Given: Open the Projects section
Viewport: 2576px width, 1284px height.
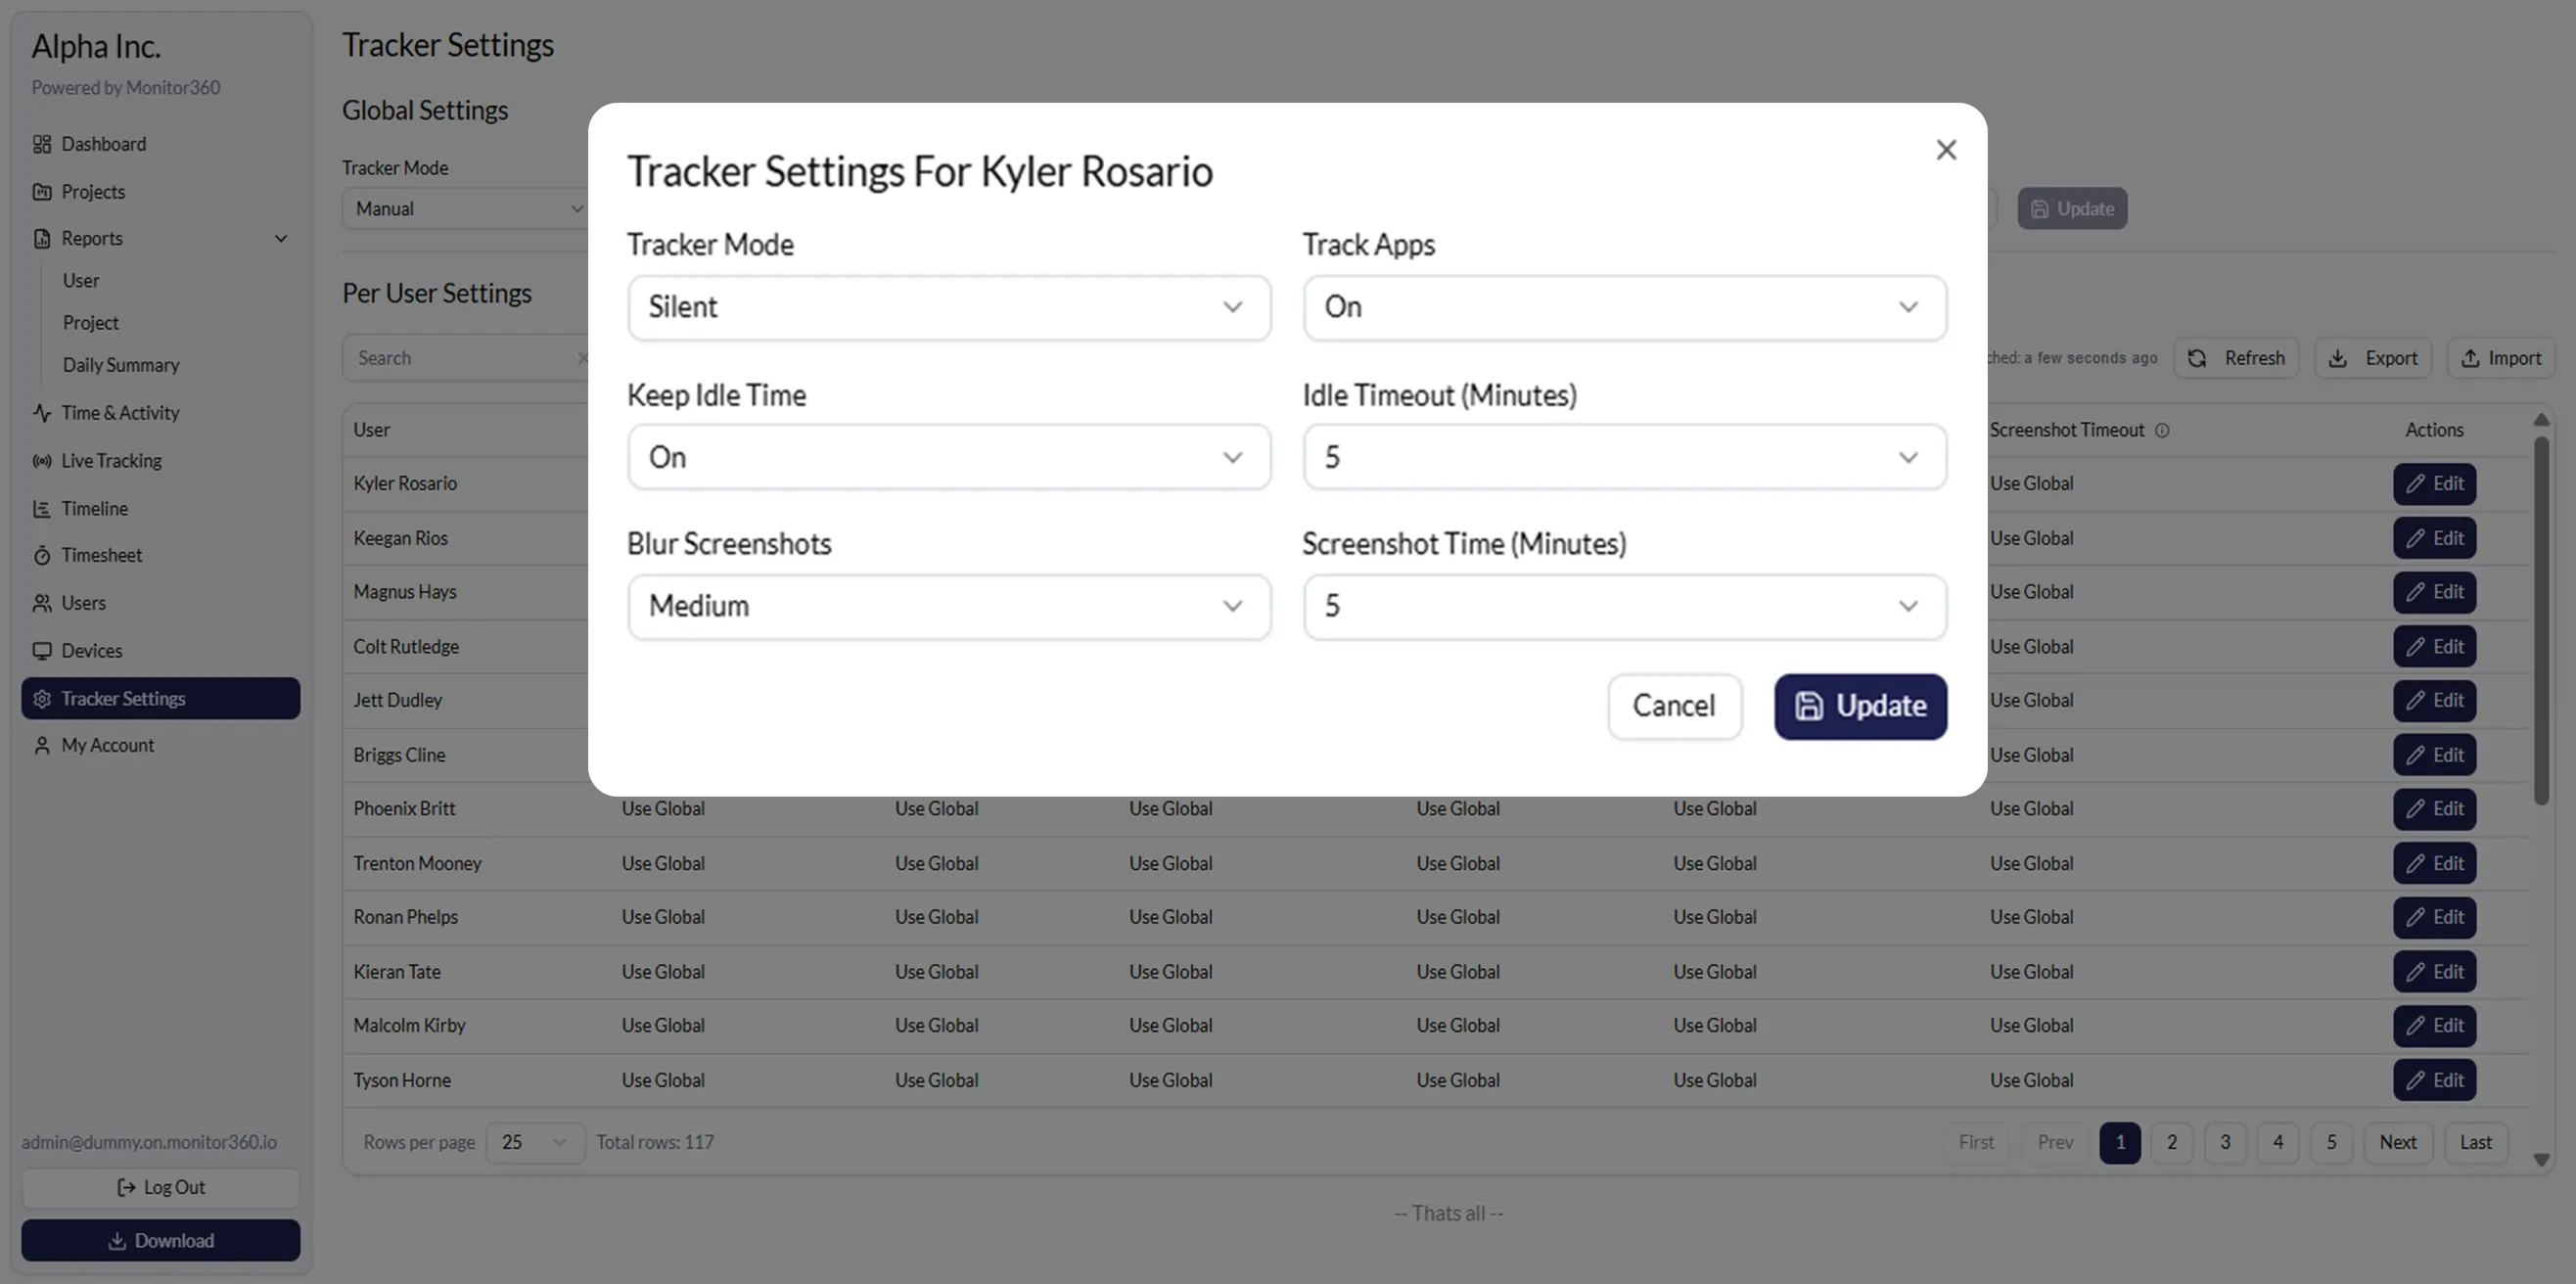Looking at the screenshot, I should (x=93, y=191).
